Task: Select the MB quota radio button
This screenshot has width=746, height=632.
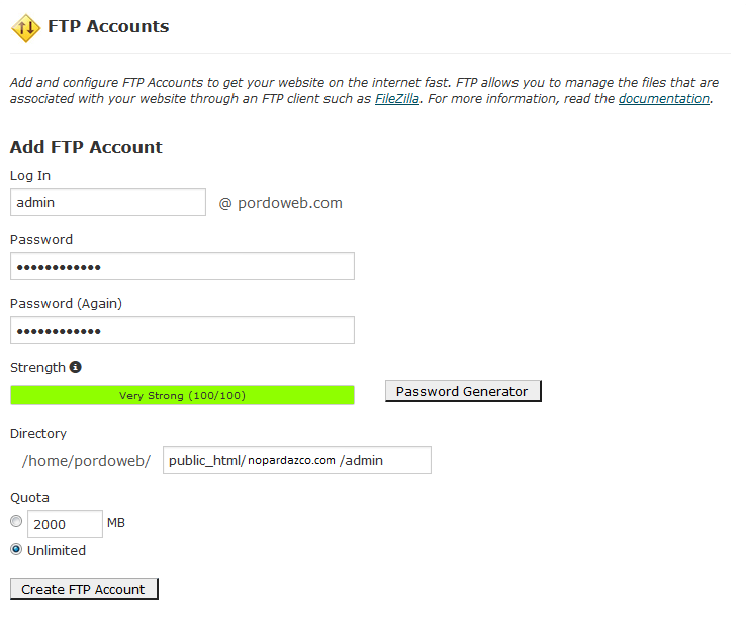Action: click(x=16, y=522)
